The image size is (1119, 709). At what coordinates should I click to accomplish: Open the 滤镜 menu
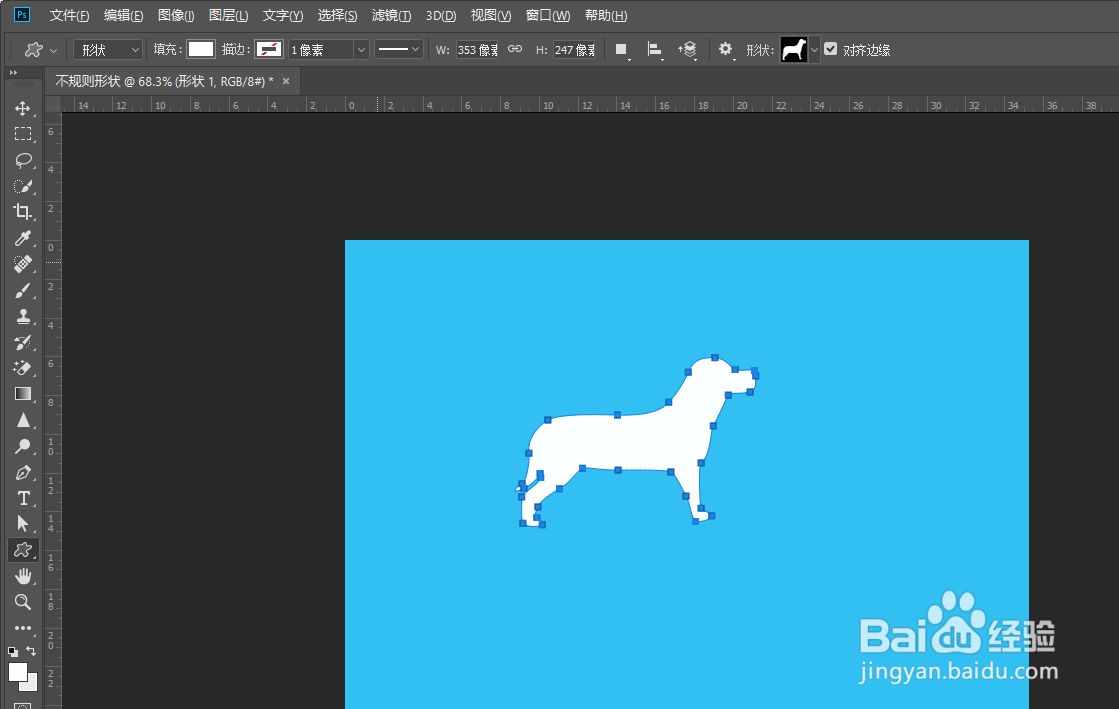391,15
